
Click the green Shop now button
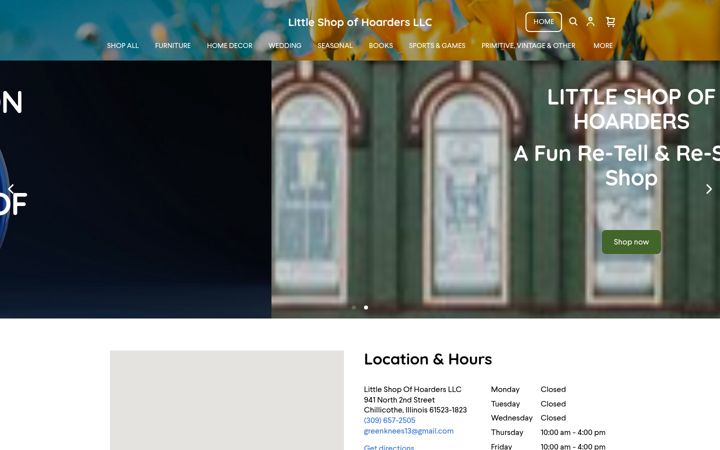point(631,242)
